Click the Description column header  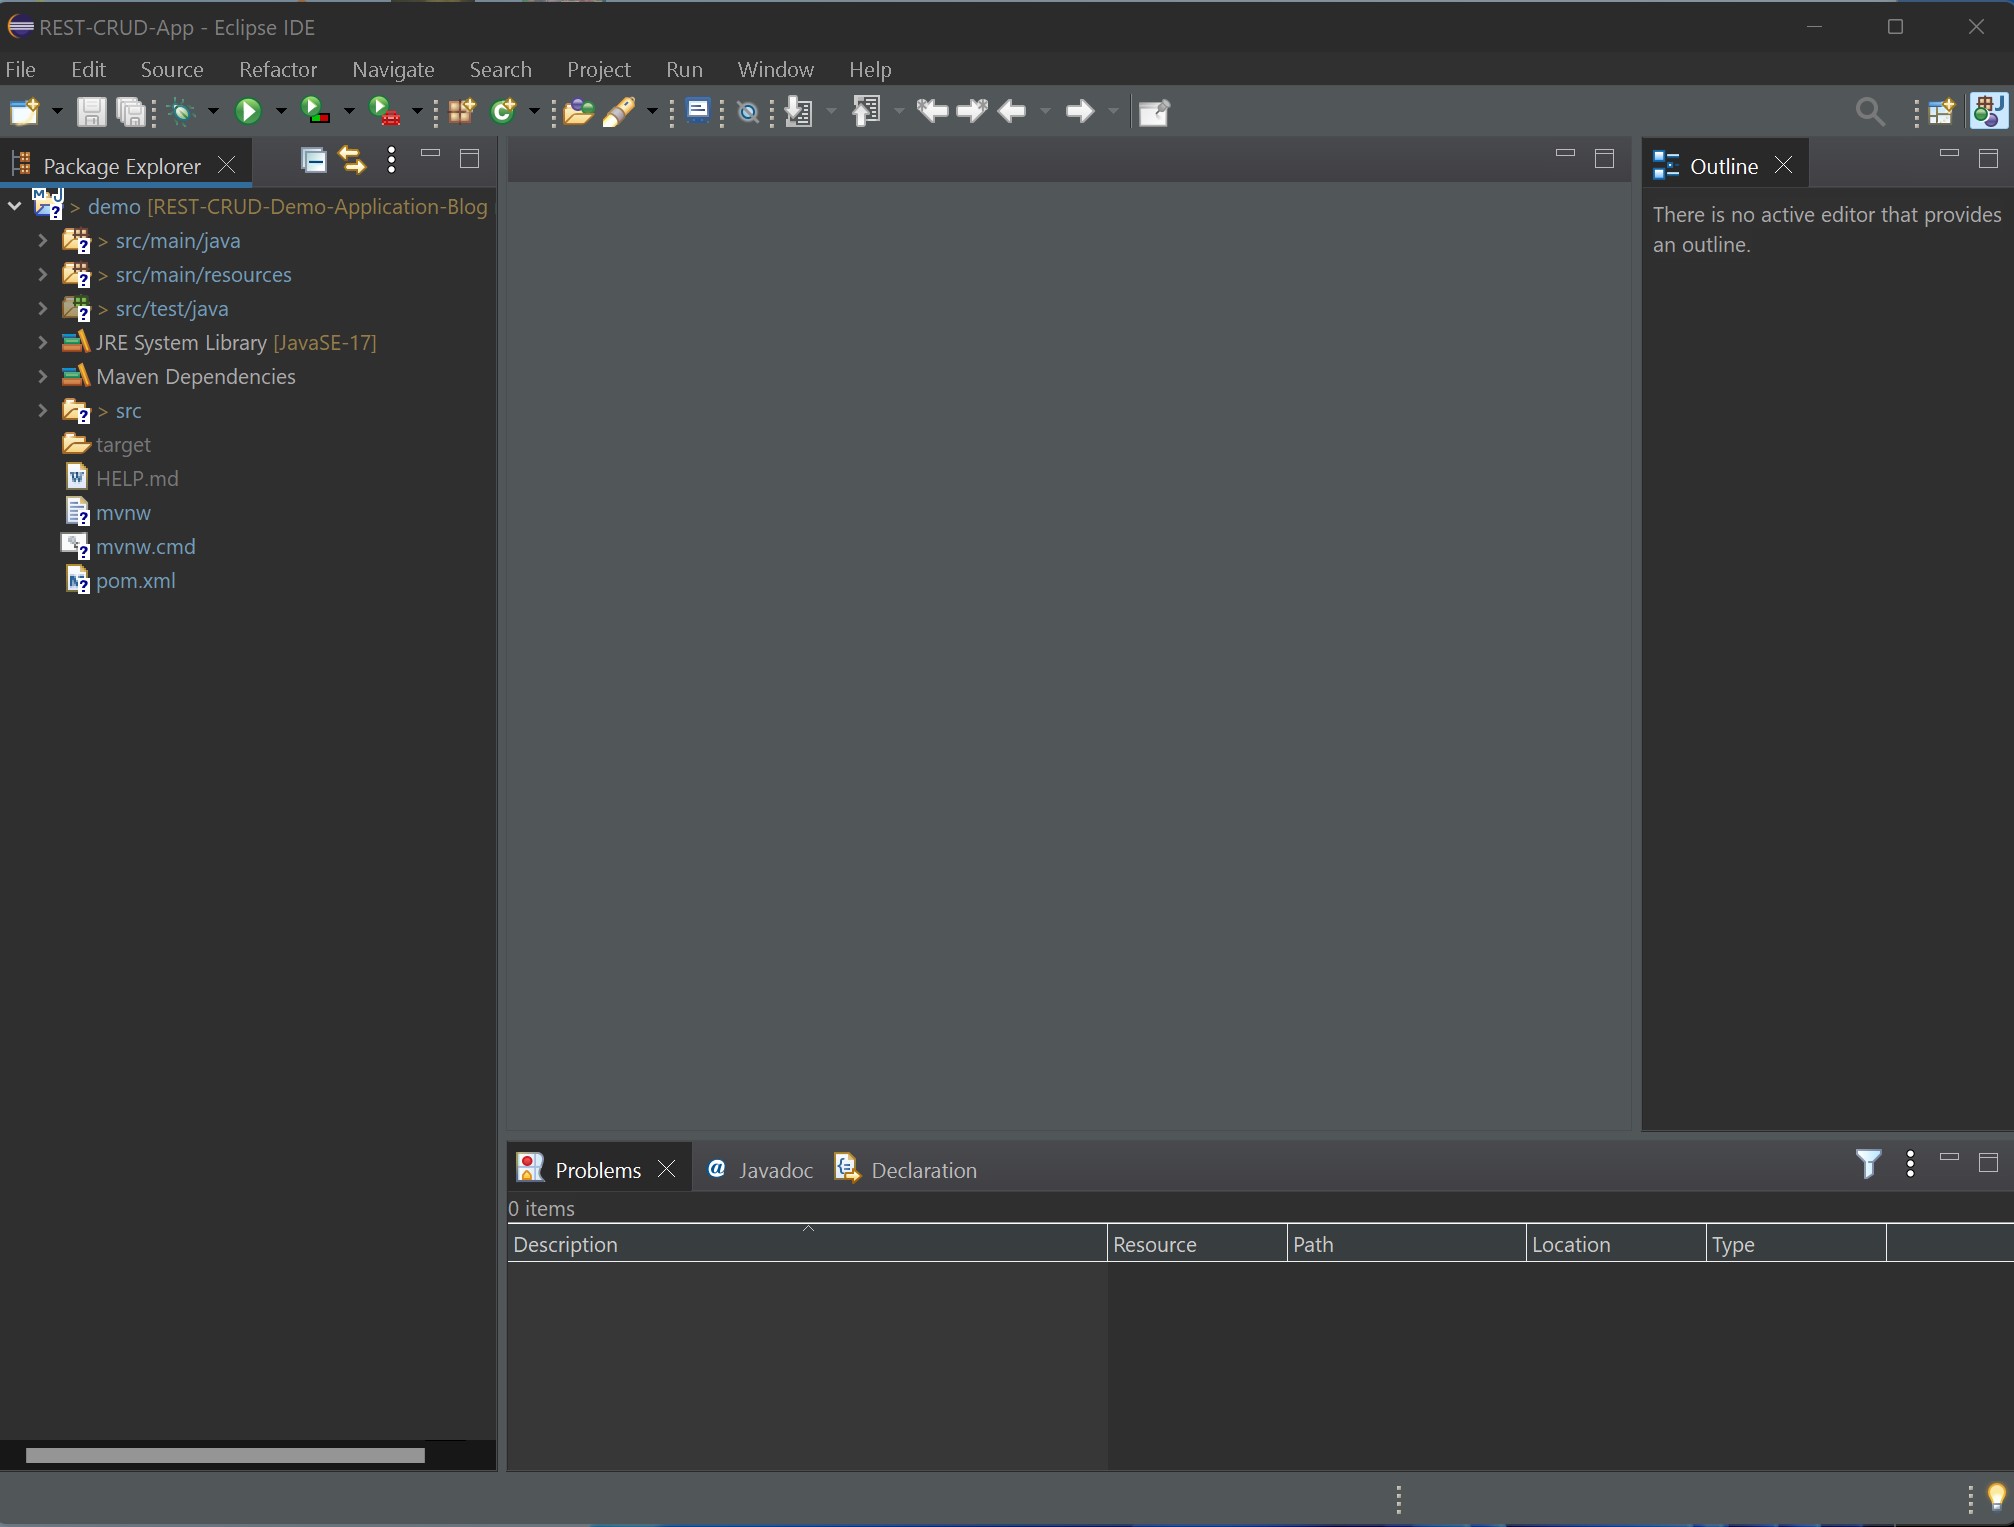point(565,1245)
